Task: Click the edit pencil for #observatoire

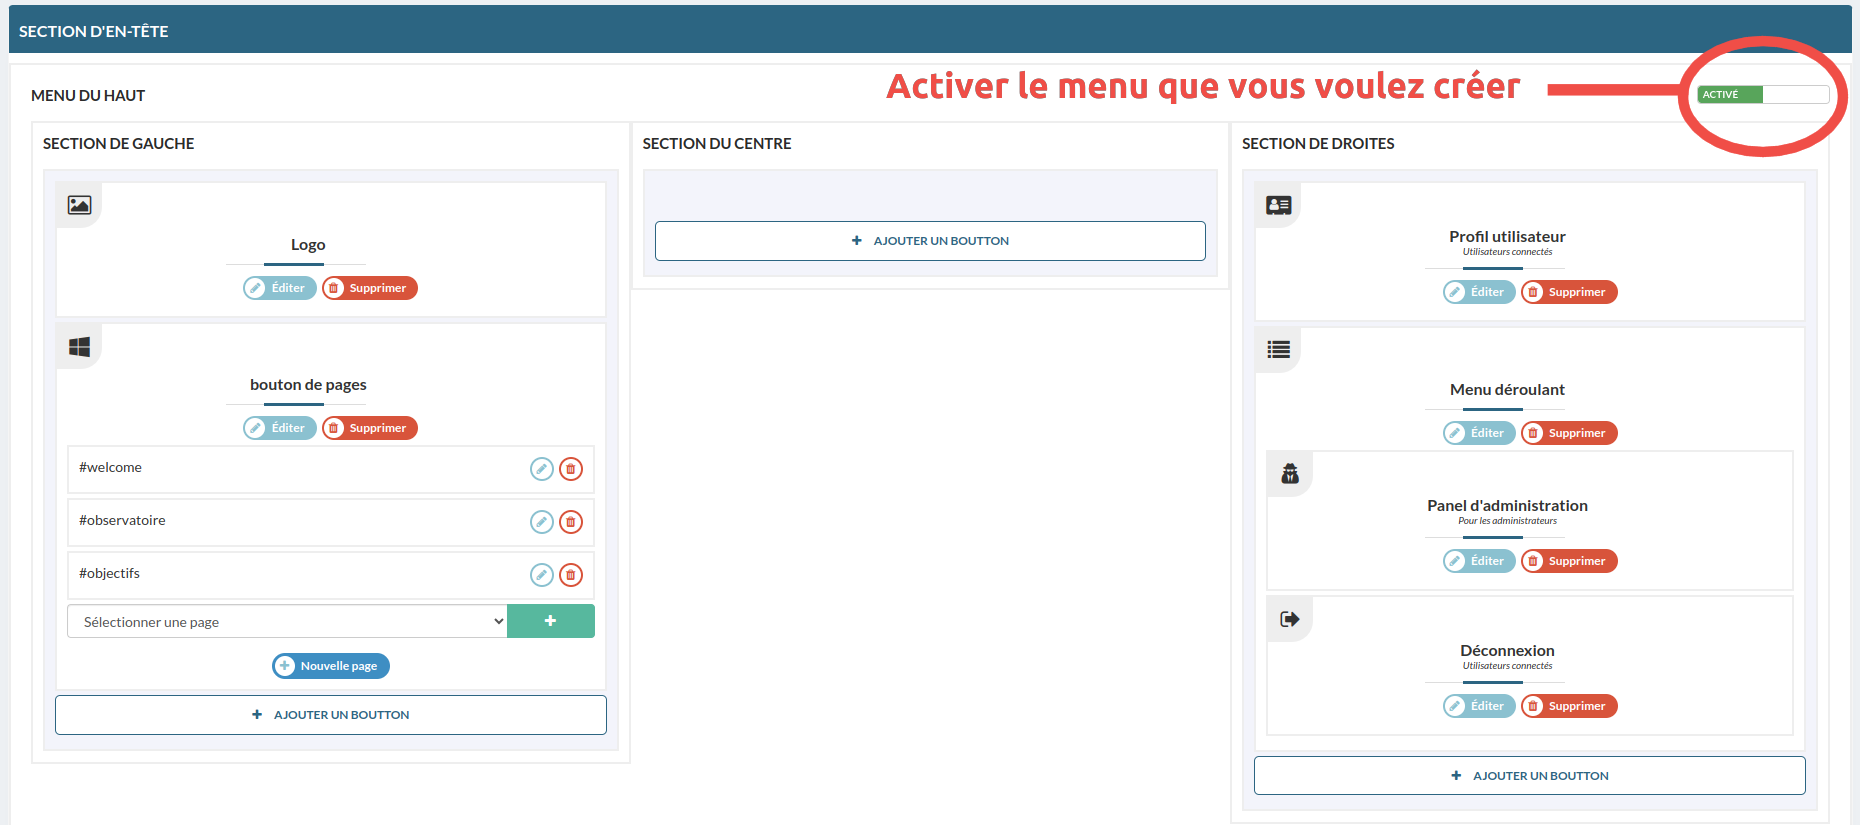Action: [x=541, y=522]
